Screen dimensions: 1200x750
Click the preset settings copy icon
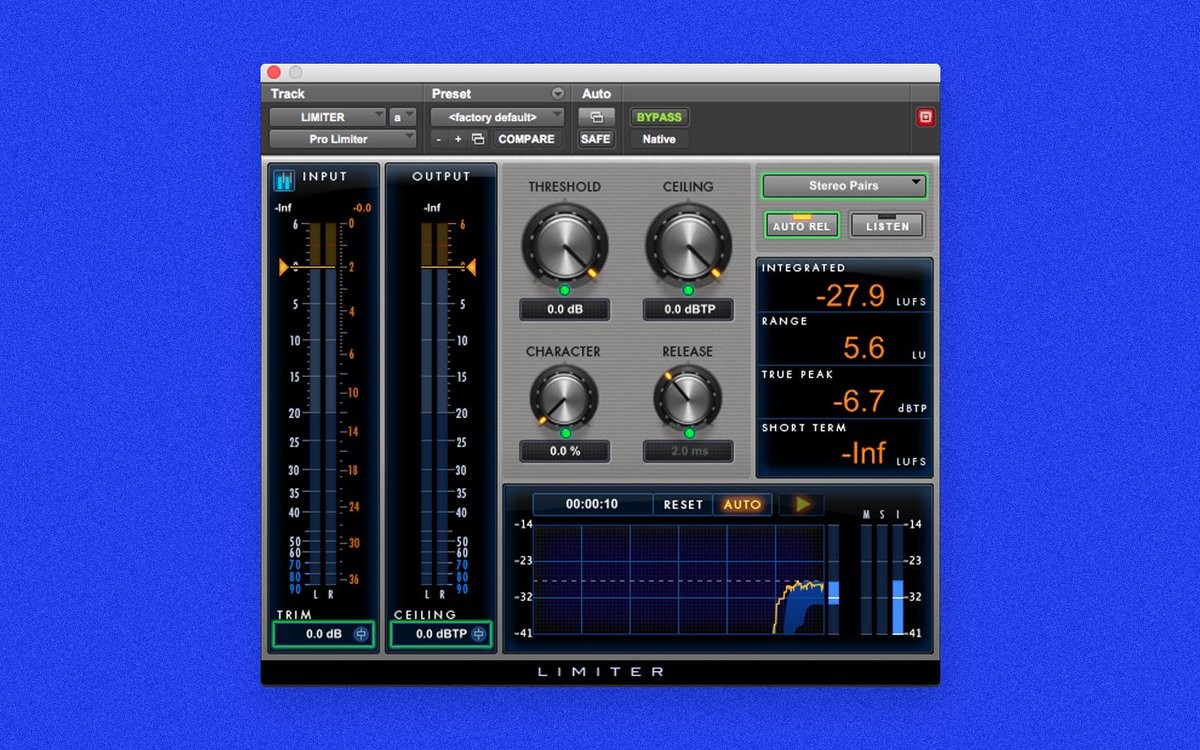click(x=478, y=139)
